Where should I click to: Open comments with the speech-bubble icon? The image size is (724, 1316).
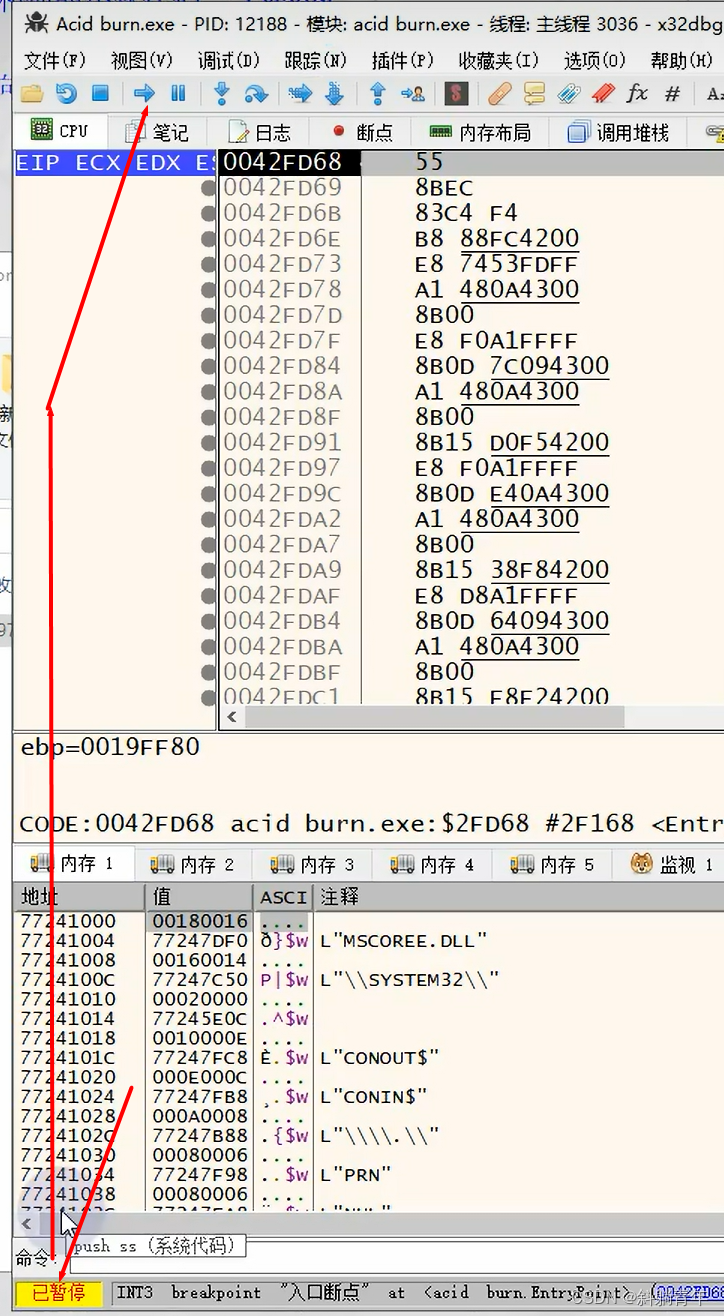click(534, 94)
